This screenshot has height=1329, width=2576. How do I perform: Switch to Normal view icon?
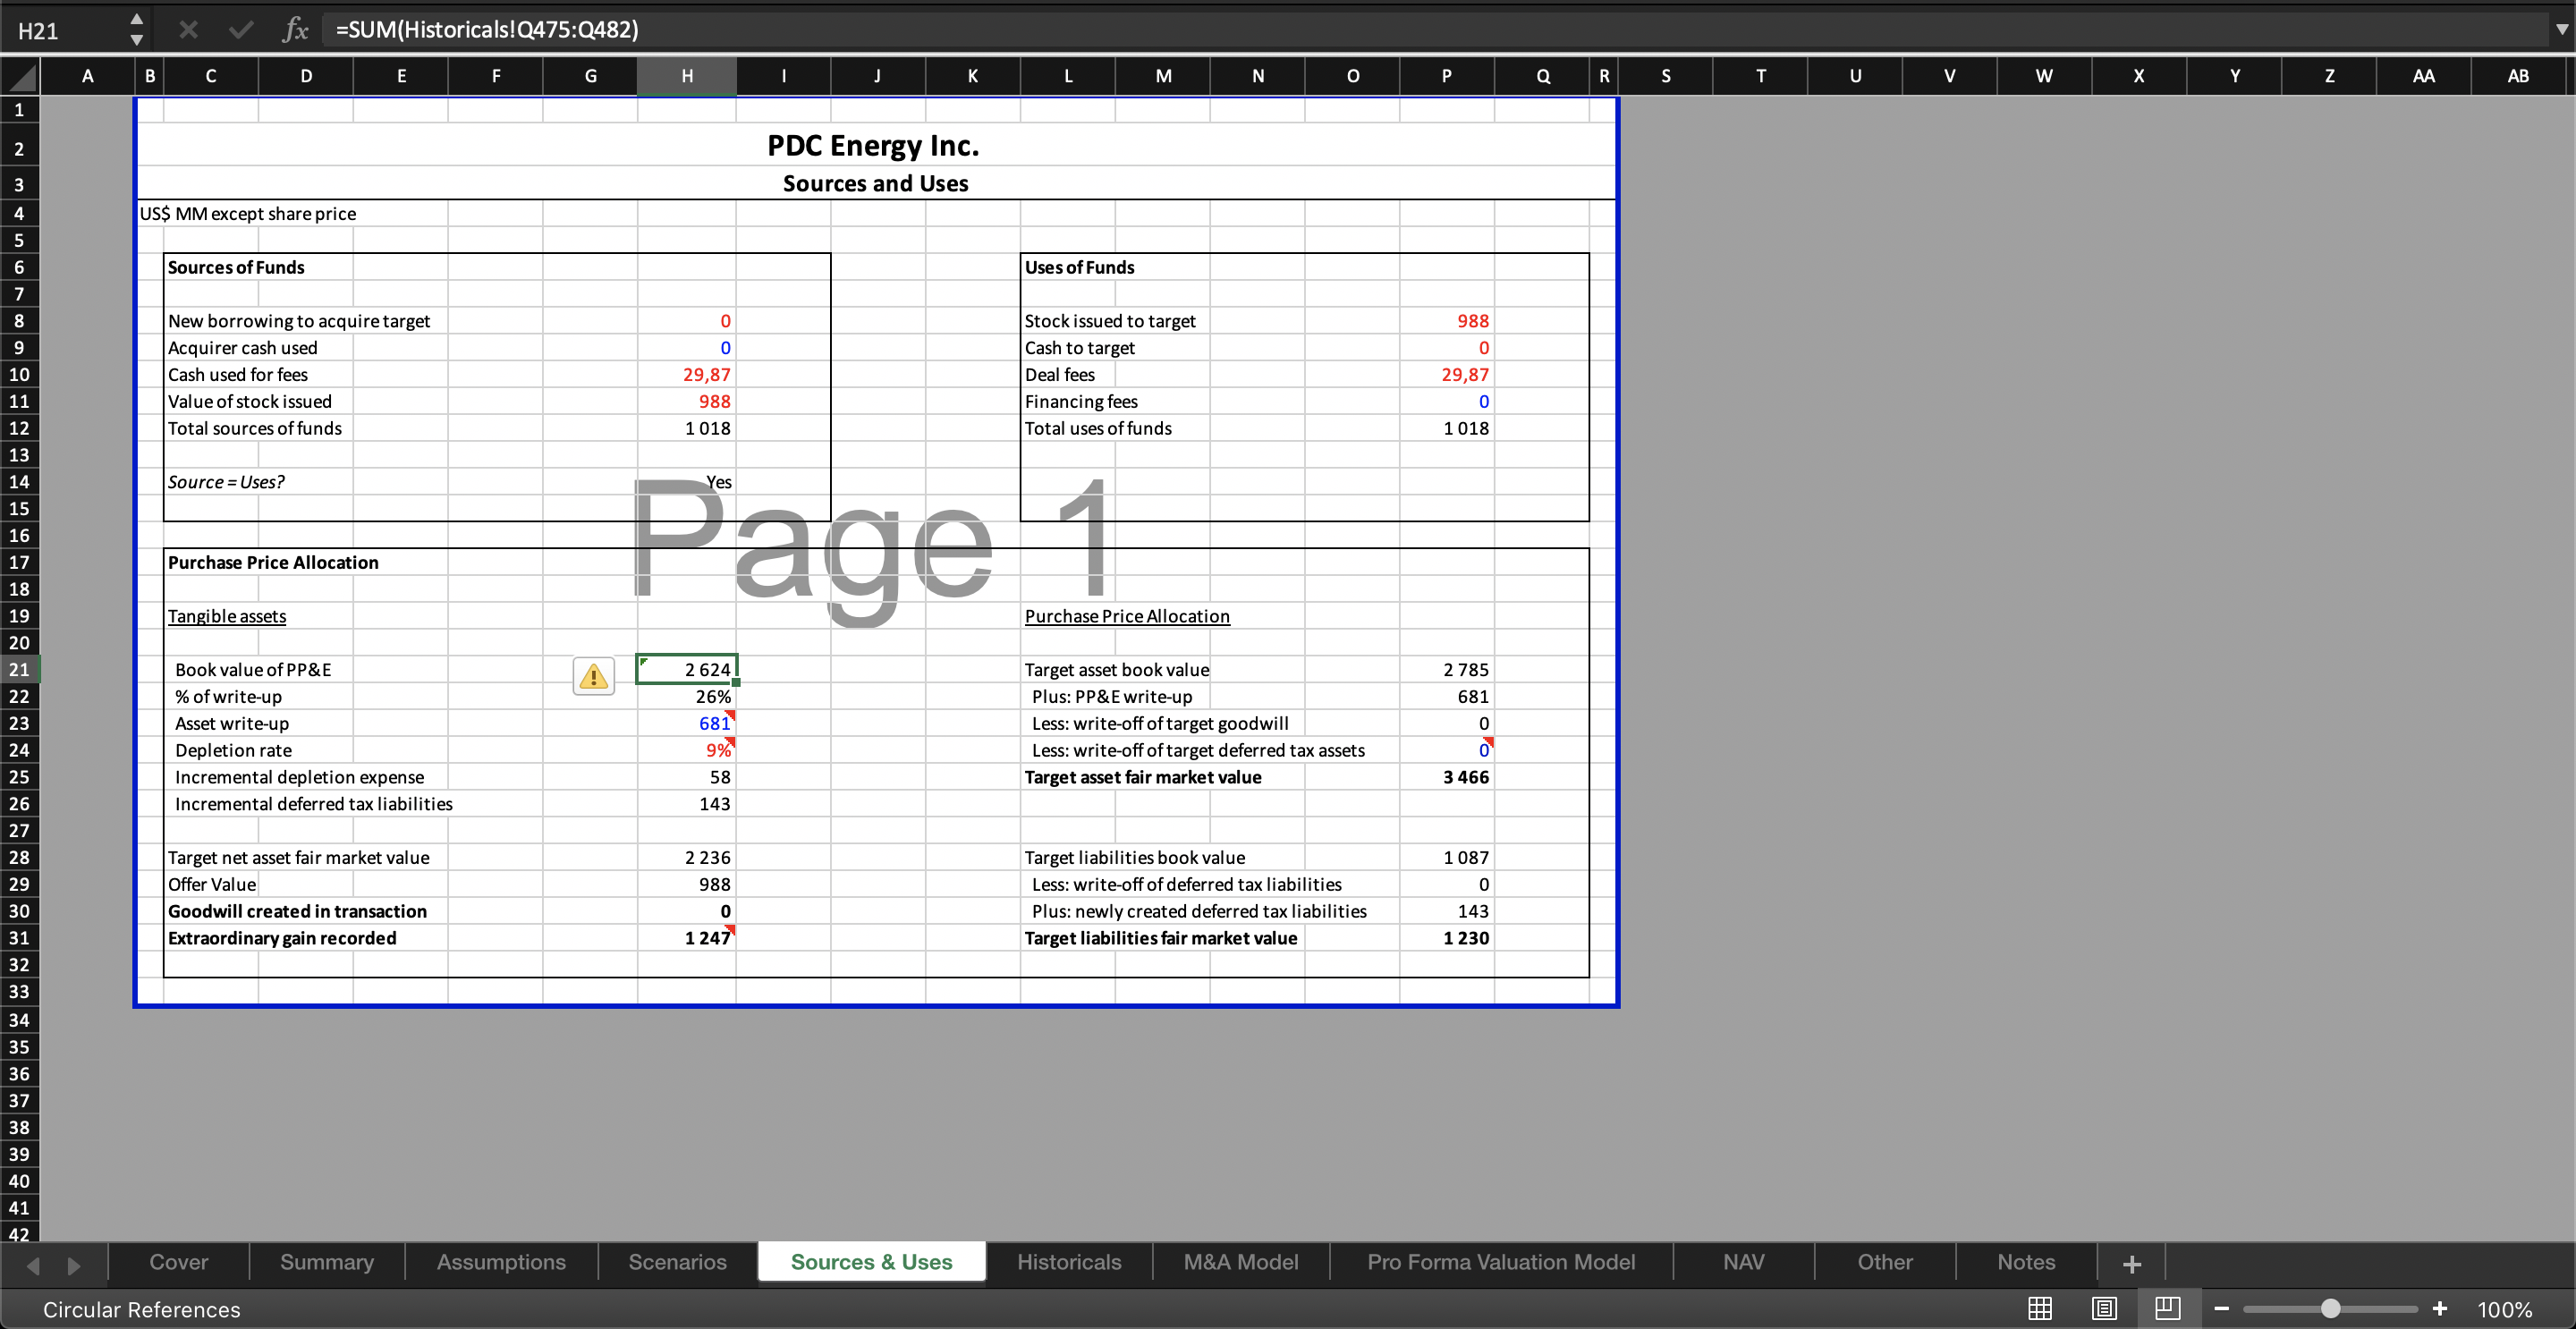pyautogui.click(x=2040, y=1308)
